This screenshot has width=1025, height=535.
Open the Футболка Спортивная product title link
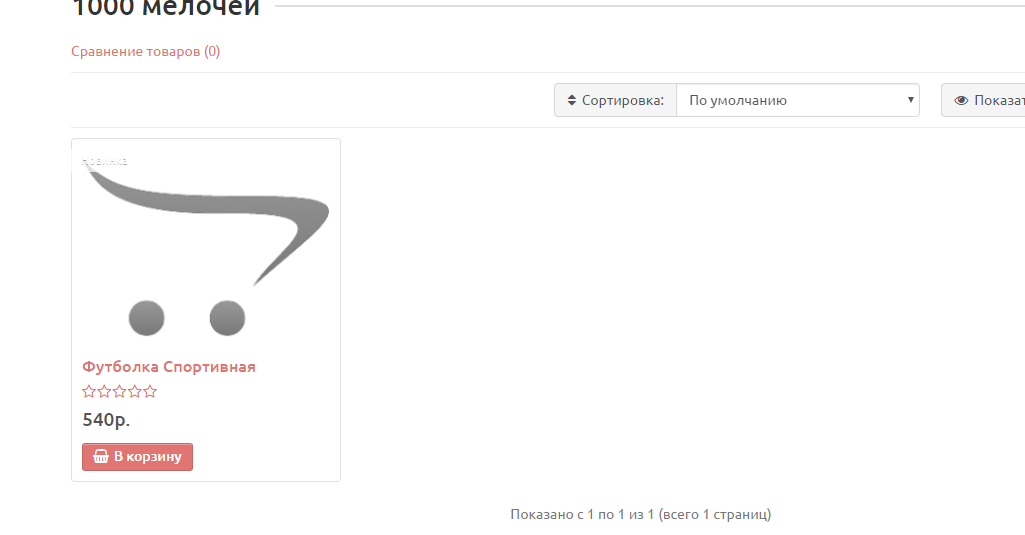point(169,367)
